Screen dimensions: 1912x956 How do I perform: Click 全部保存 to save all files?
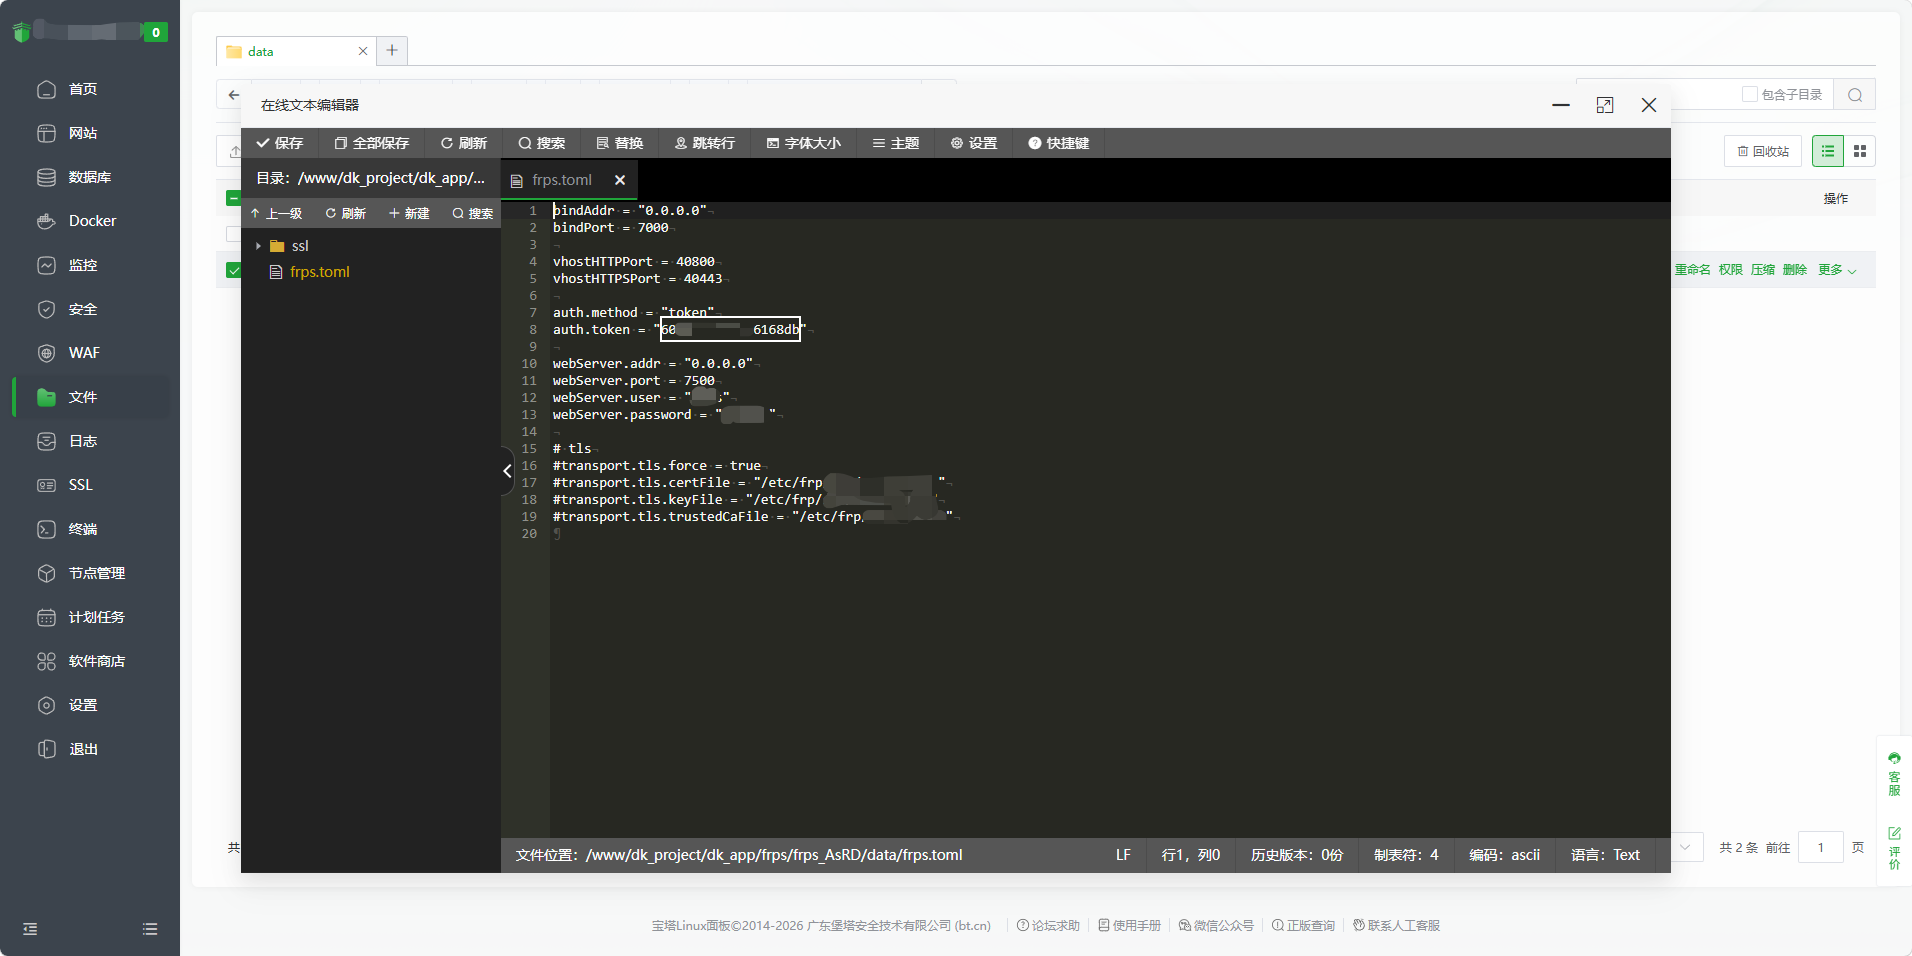point(371,143)
